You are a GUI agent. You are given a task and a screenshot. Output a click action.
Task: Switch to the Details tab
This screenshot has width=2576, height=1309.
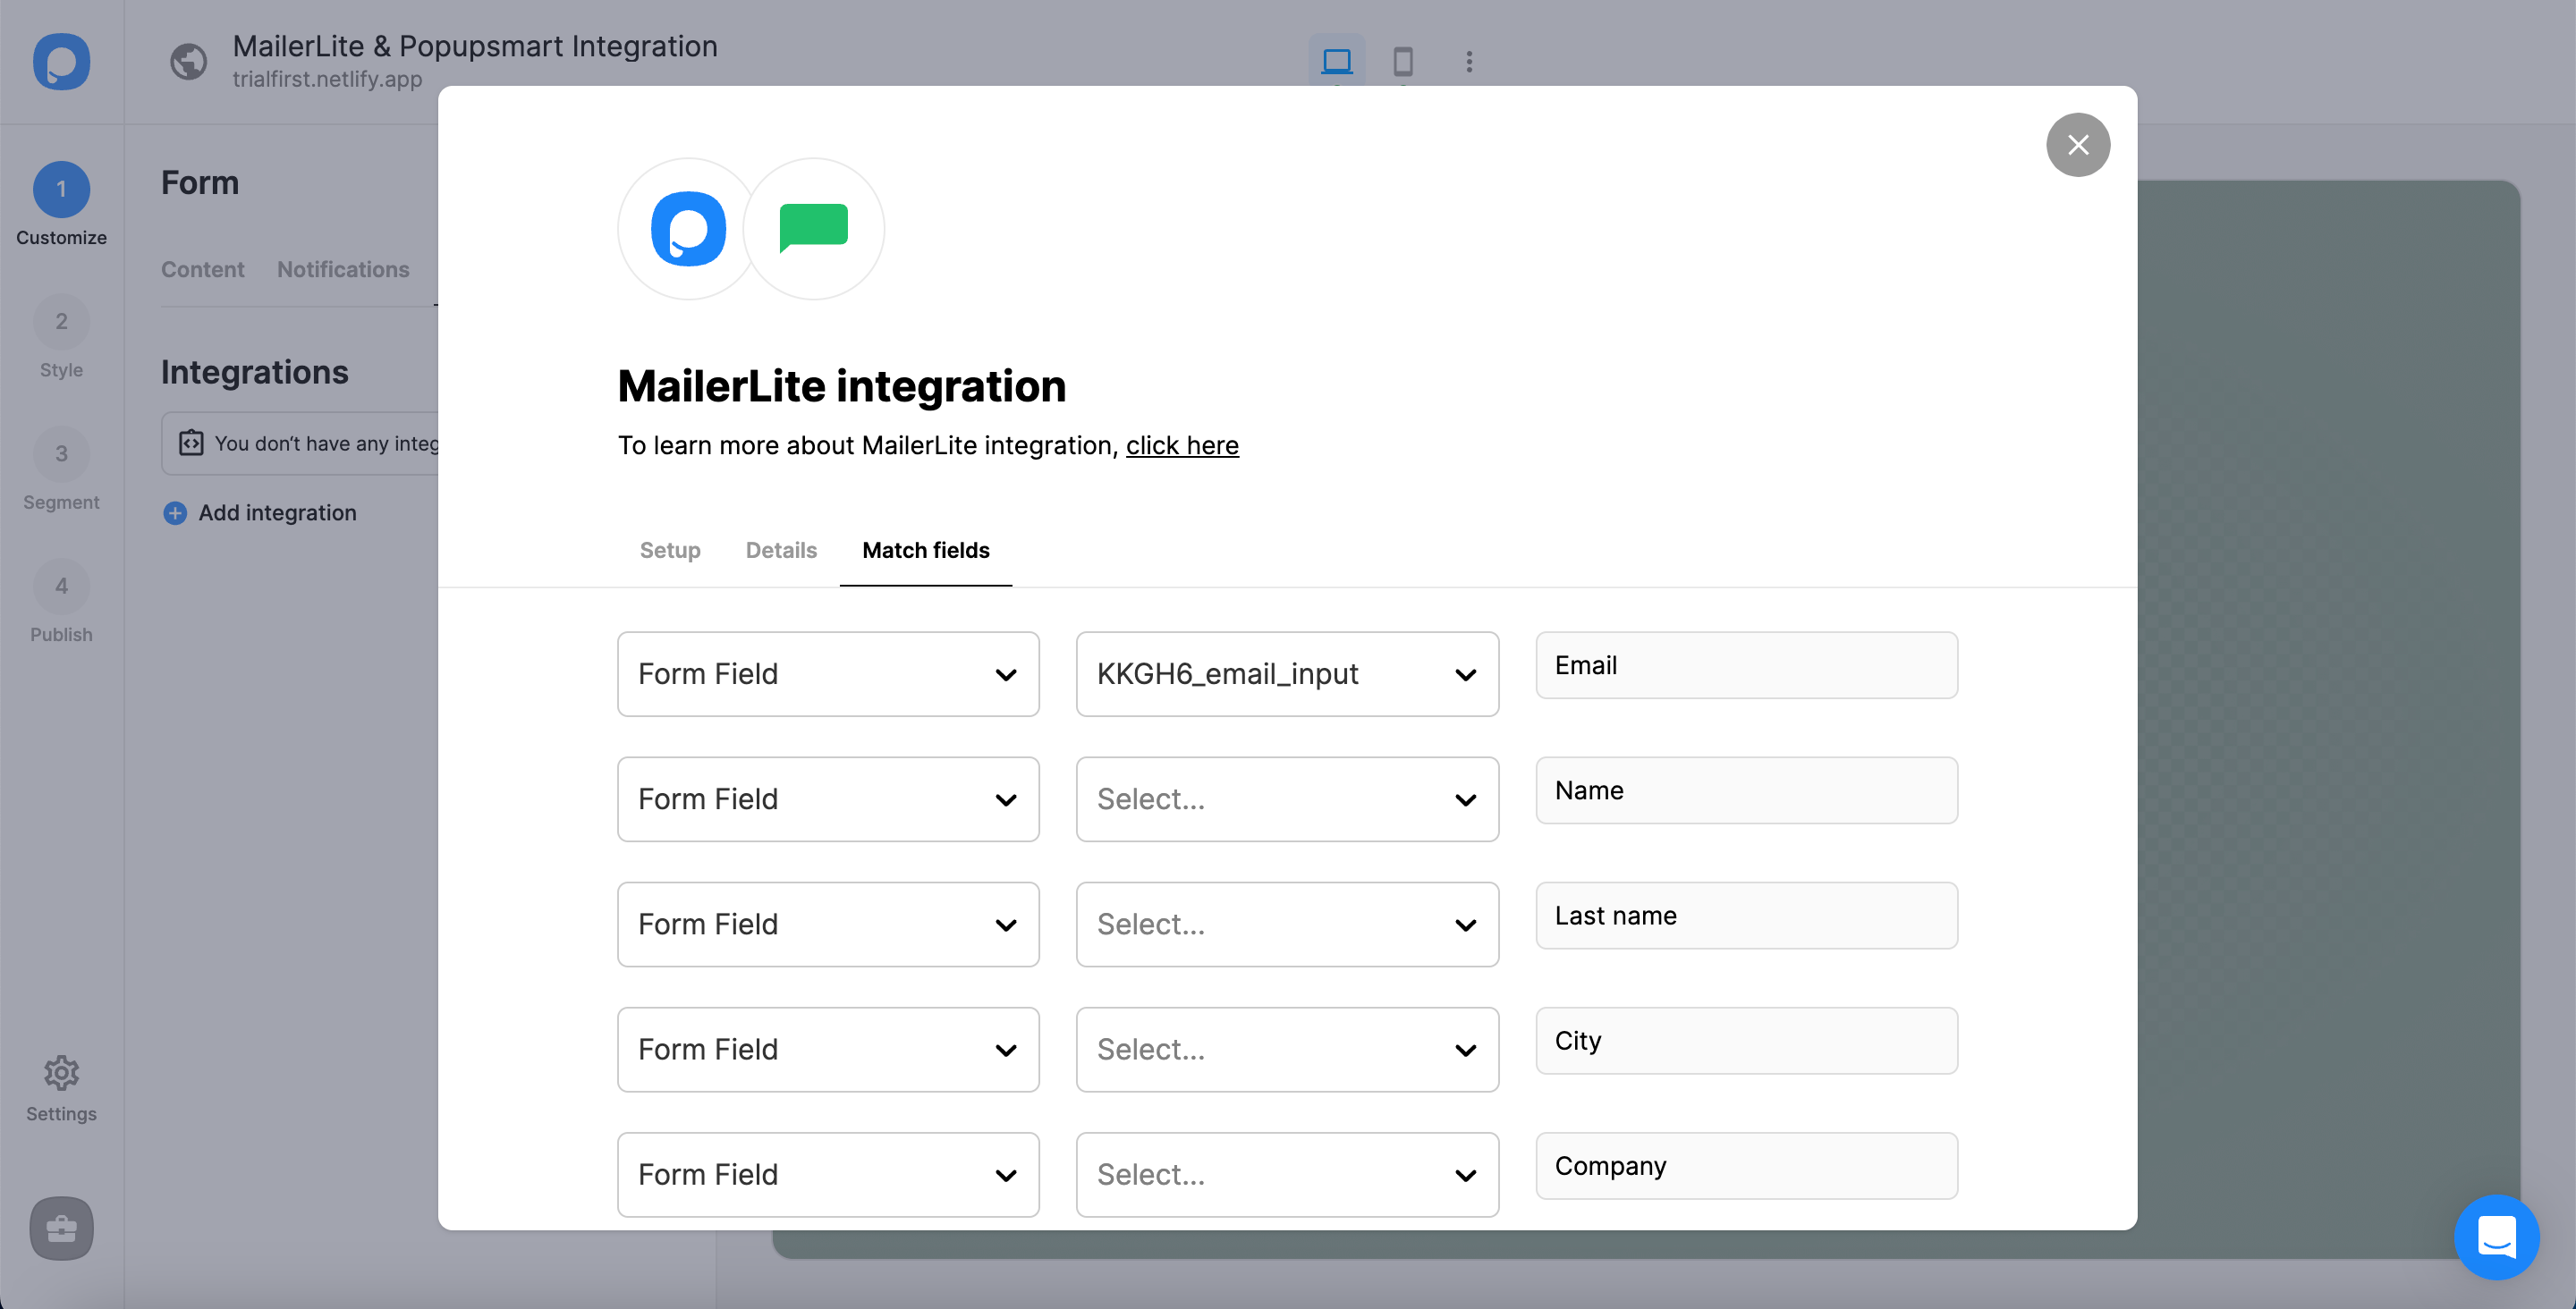(782, 547)
